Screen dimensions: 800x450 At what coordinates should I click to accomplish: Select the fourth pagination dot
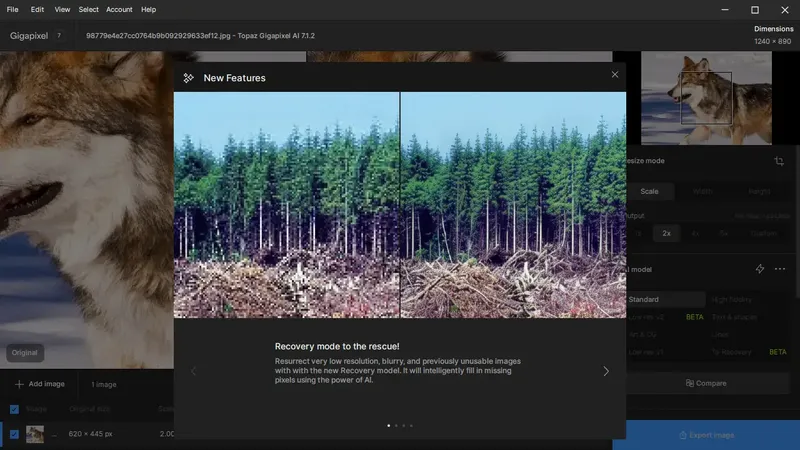coord(411,426)
